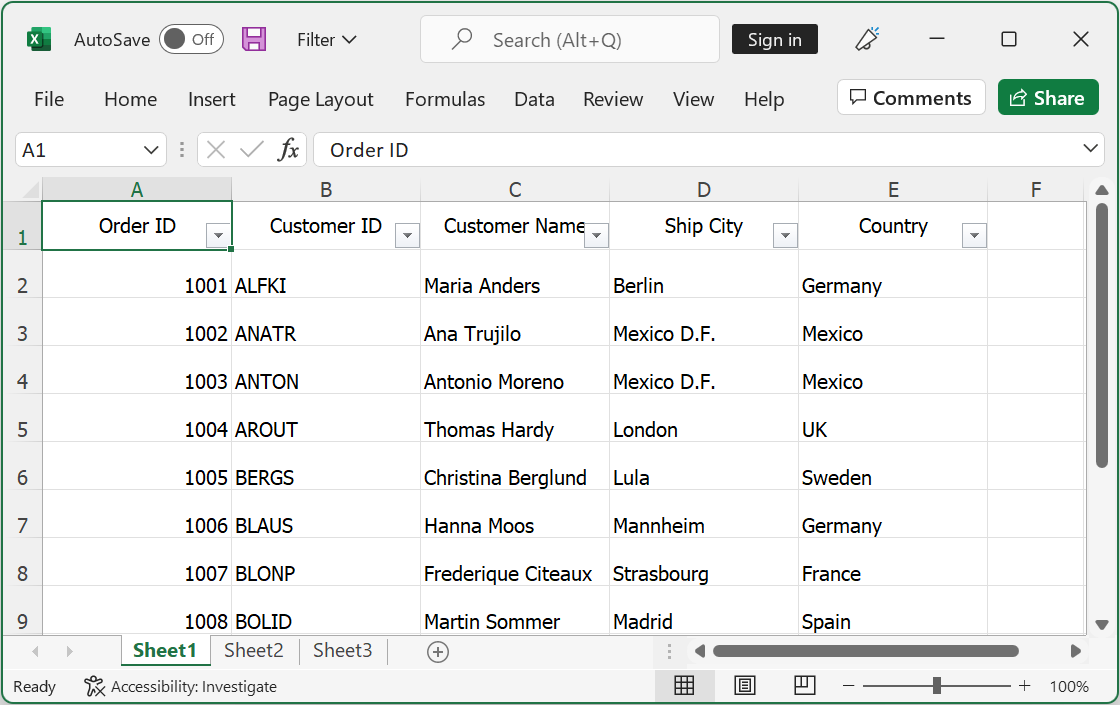Viewport: 1120px width, 705px height.
Task: Switch to Normal view icon
Action: tap(684, 686)
